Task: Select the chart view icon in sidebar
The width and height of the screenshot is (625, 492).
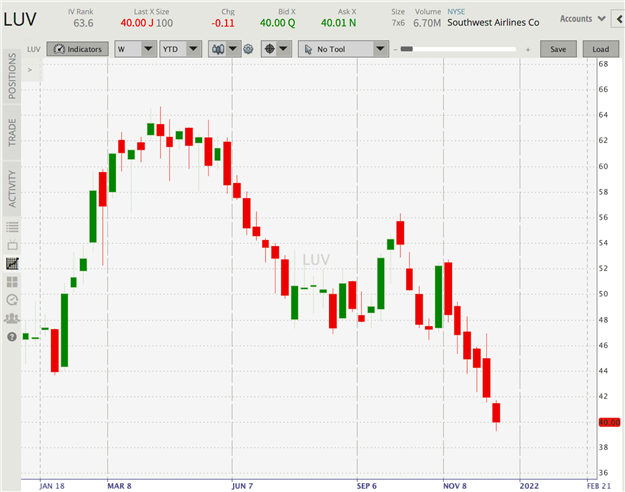Action: click(x=12, y=263)
